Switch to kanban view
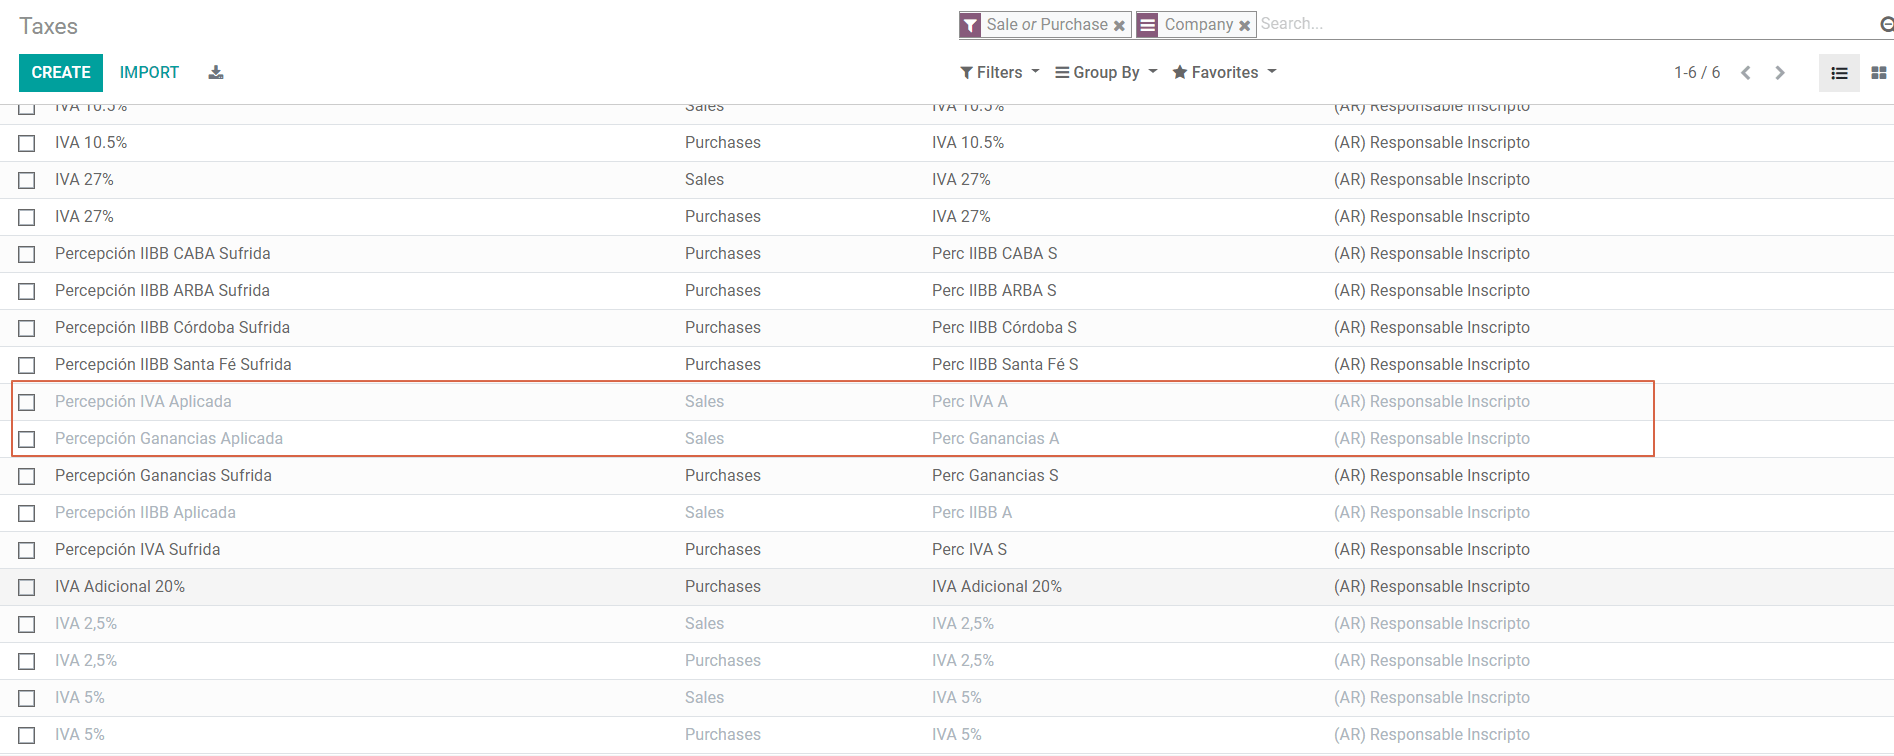The image size is (1894, 756). tap(1878, 73)
